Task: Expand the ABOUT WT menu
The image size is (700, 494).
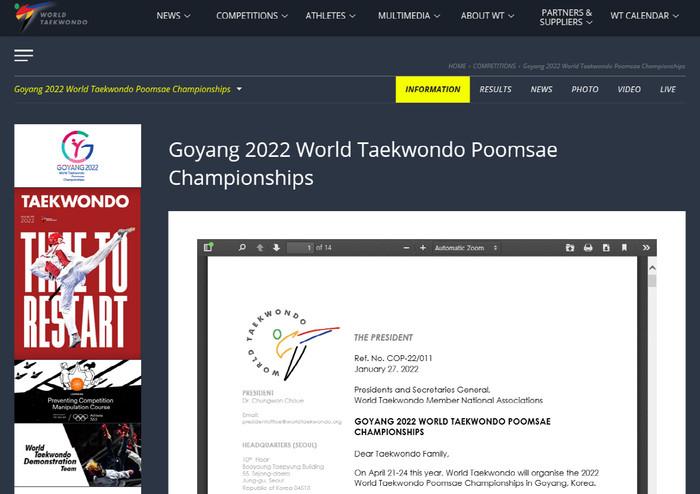Action: [x=488, y=16]
